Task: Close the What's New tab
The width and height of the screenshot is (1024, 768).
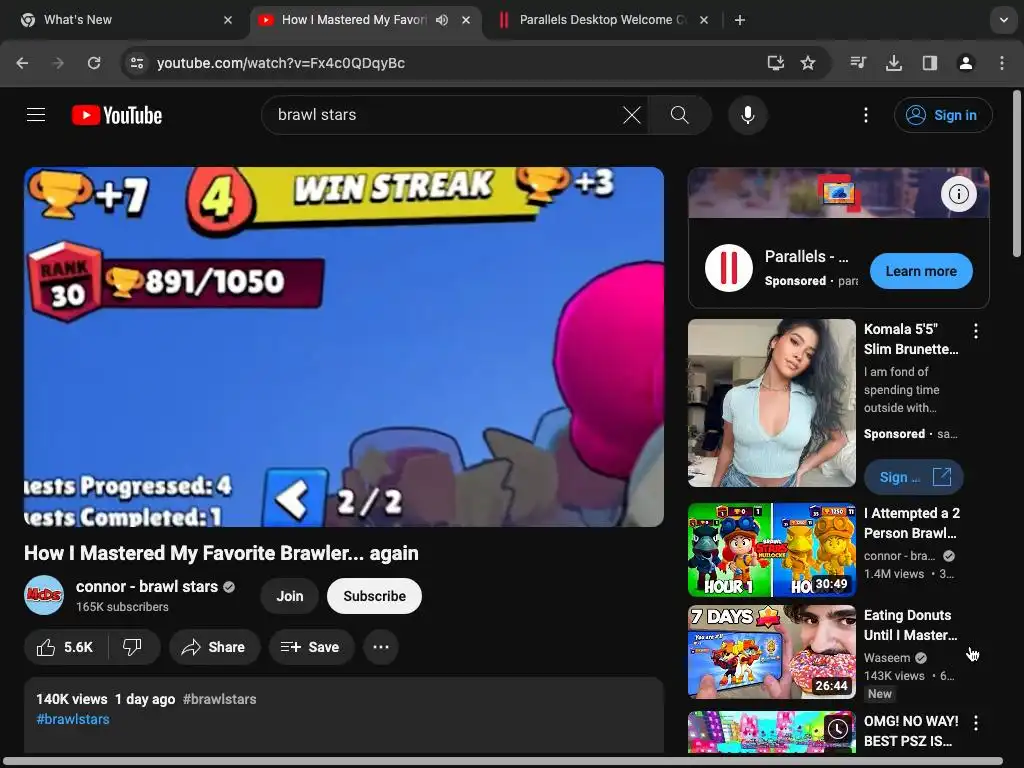Action: (228, 20)
